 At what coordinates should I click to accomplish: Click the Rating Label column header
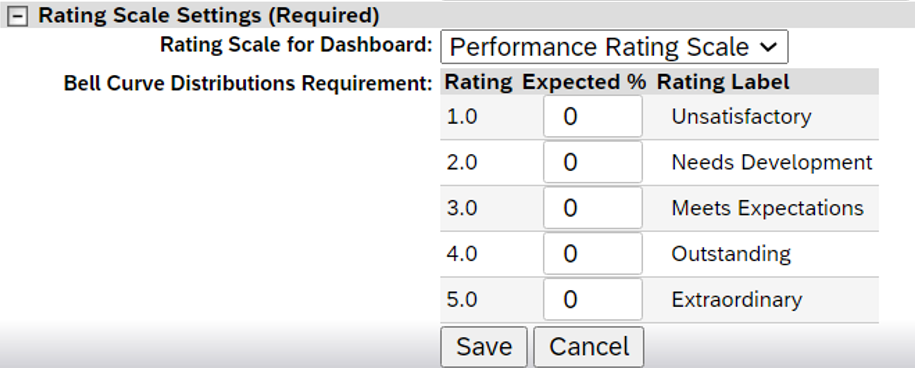click(x=723, y=82)
